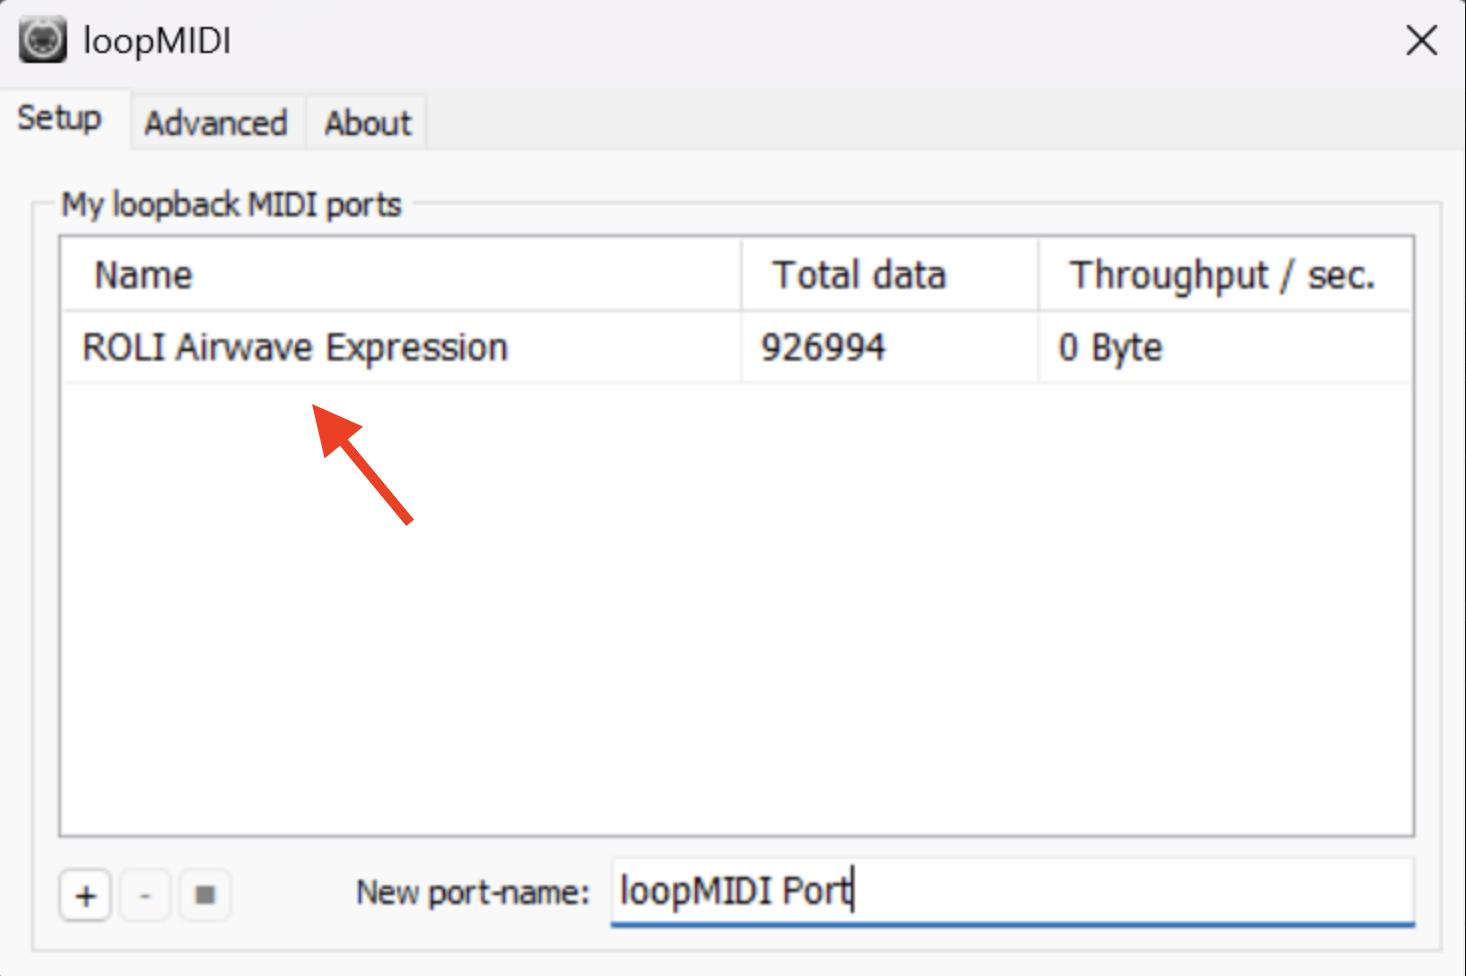Add a new port with the plus button
The height and width of the screenshot is (976, 1466).
[x=86, y=895]
